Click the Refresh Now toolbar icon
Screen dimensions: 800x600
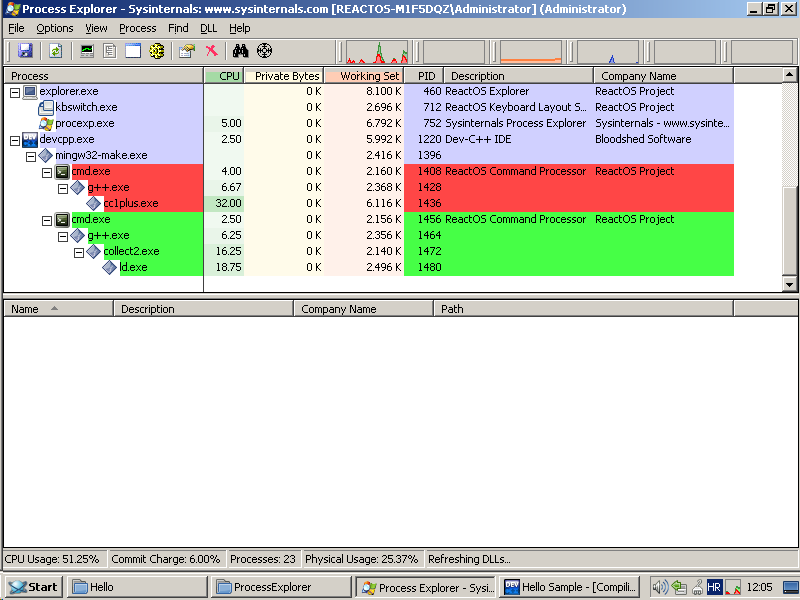pyautogui.click(x=56, y=51)
